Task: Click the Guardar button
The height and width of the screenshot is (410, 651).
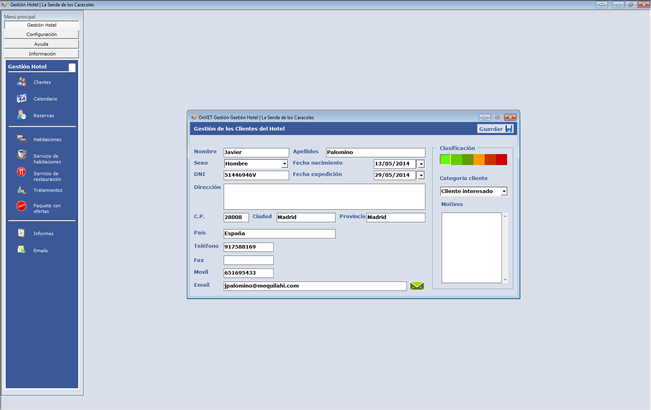Action: point(495,129)
